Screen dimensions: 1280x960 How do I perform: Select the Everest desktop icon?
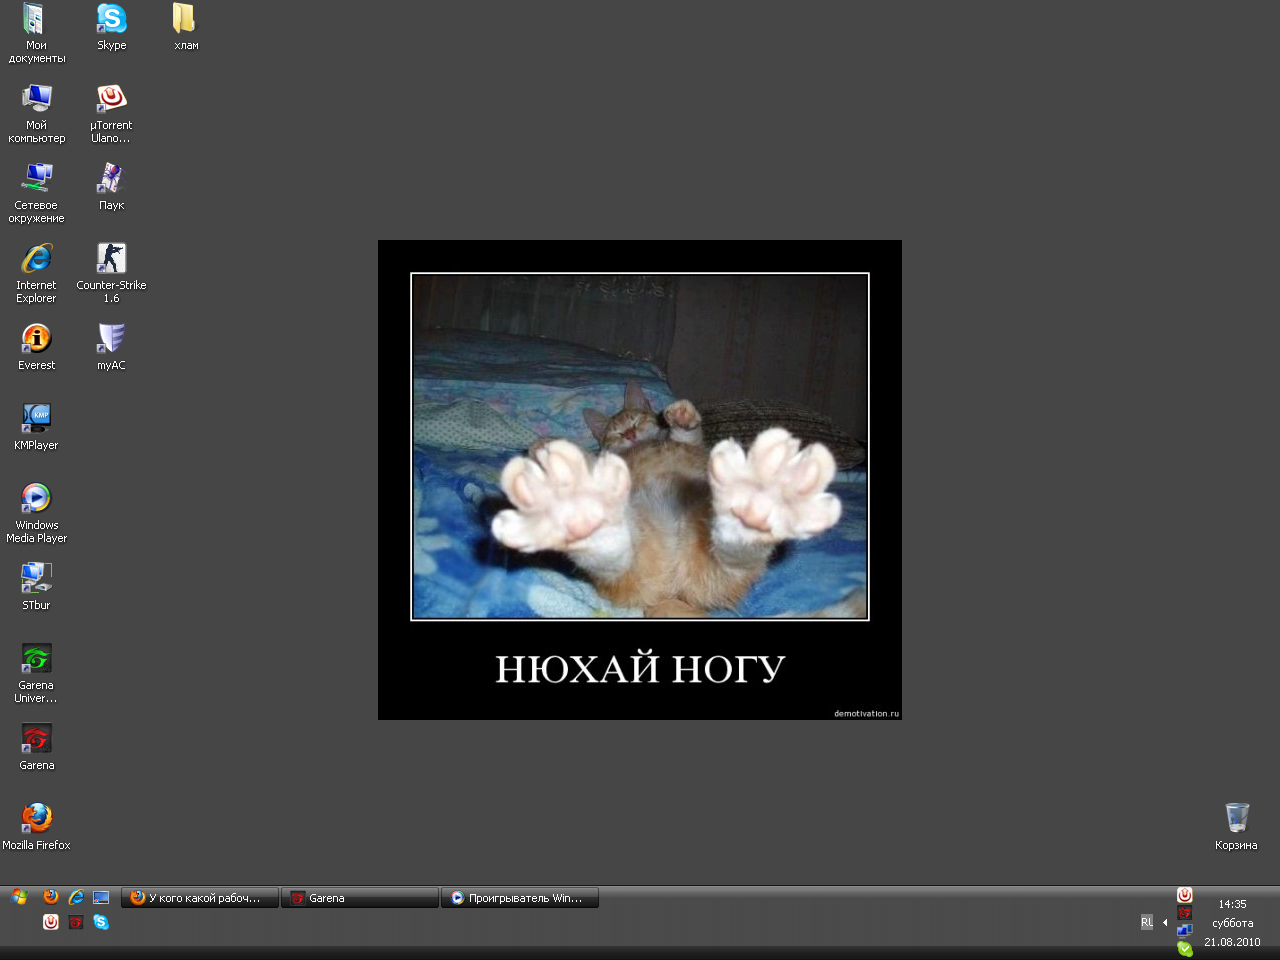36,339
